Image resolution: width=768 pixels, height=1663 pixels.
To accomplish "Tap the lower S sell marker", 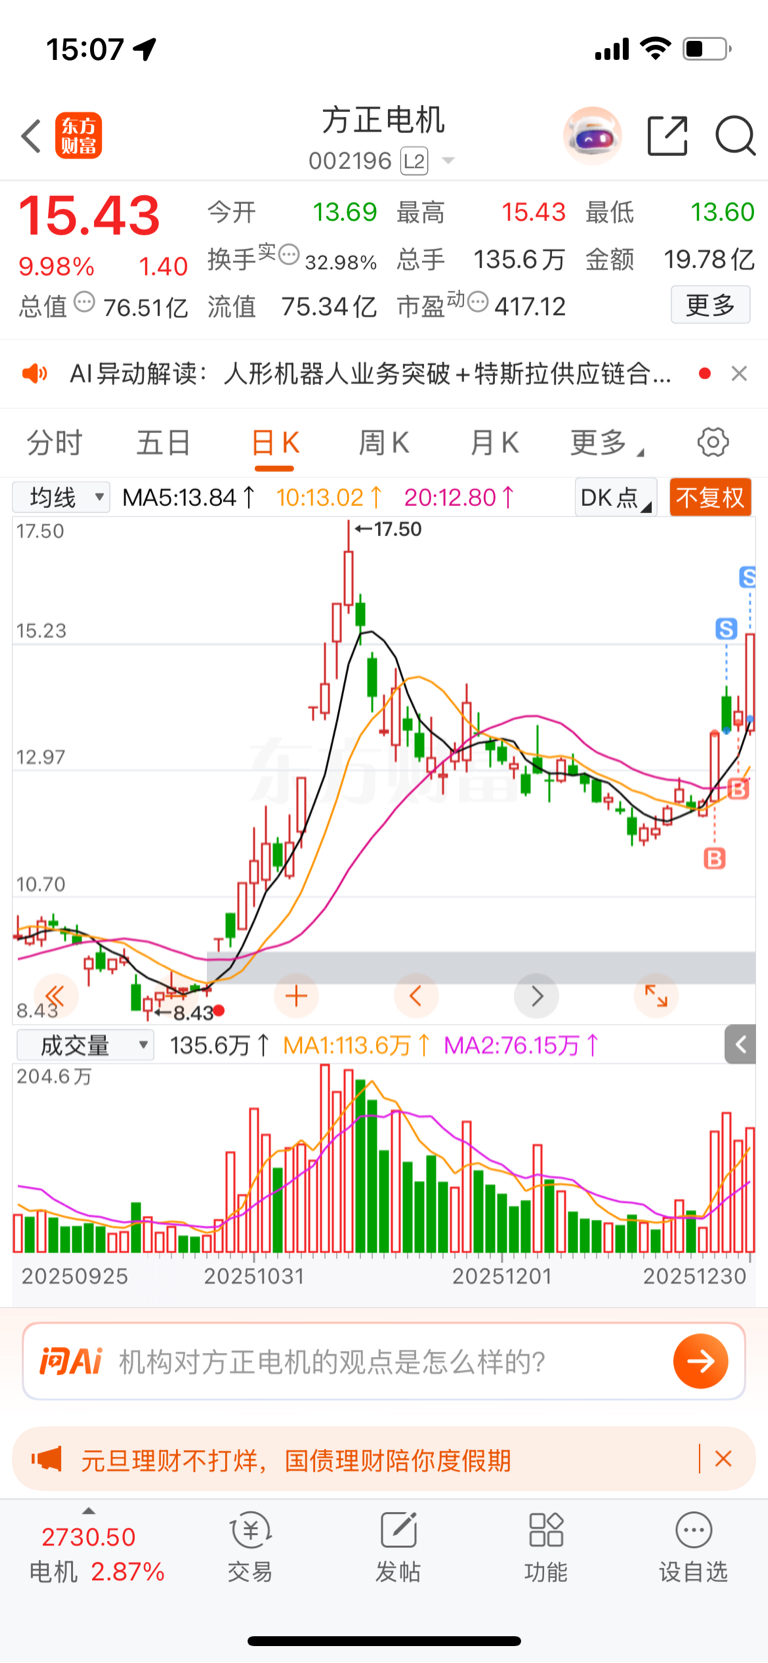I will click(727, 629).
